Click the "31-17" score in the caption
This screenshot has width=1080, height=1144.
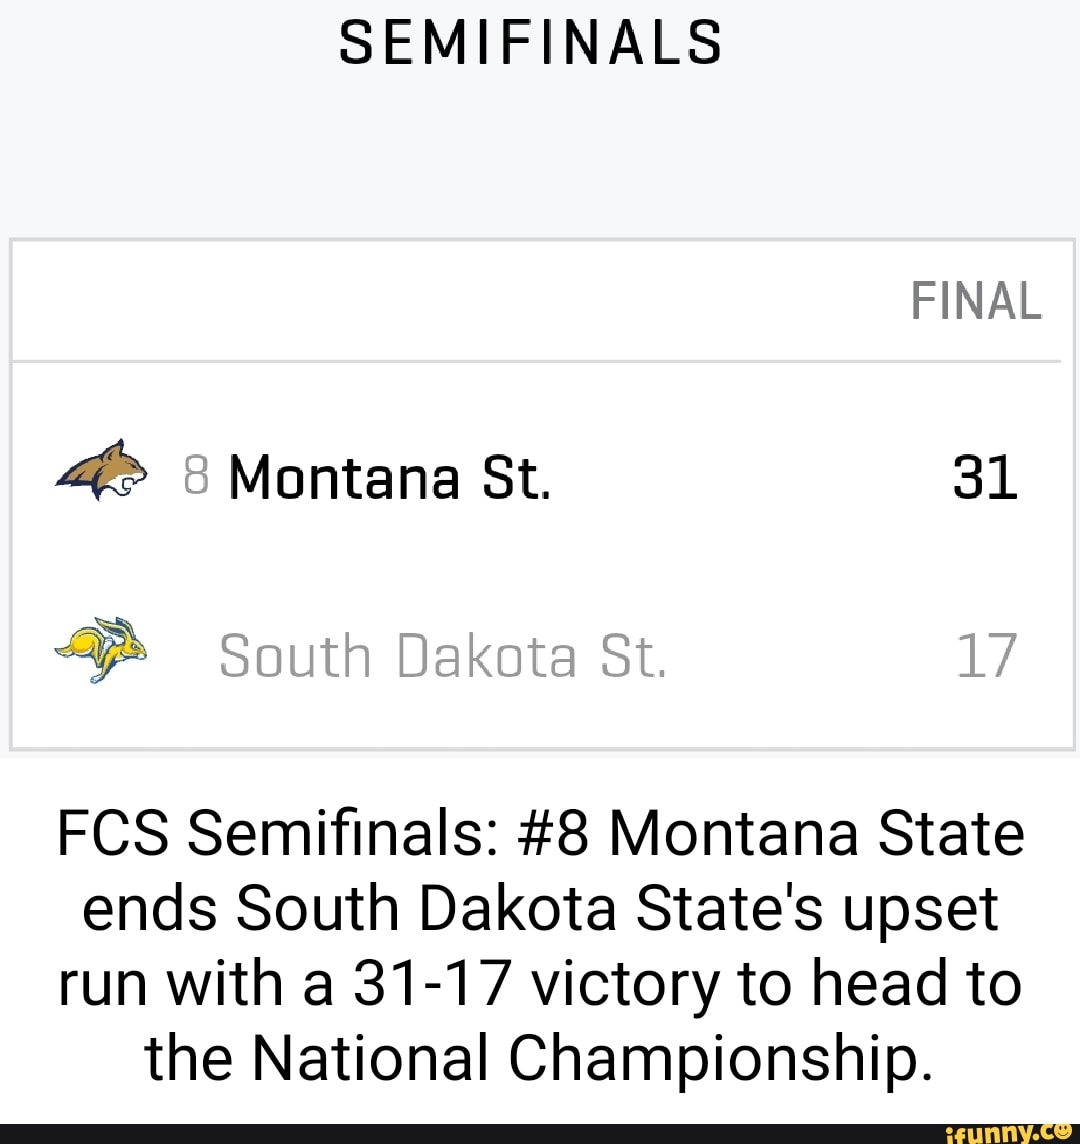pyautogui.click(x=432, y=984)
